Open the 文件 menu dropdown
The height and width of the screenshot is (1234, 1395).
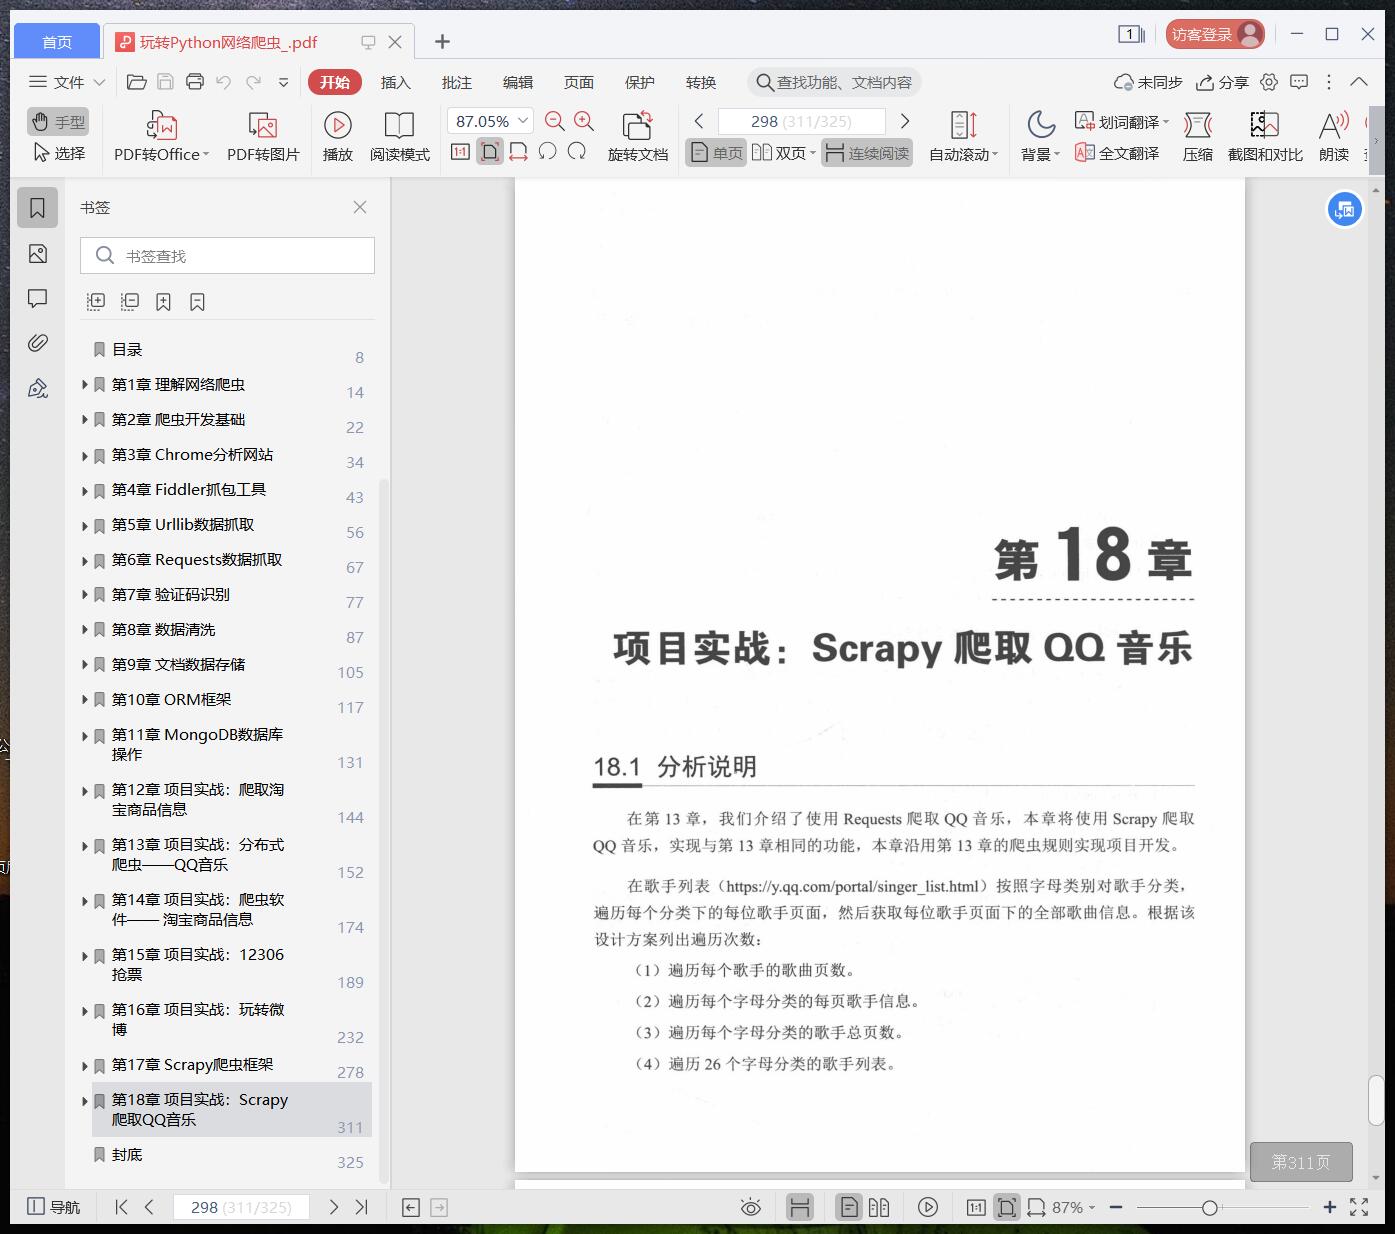[x=67, y=82]
